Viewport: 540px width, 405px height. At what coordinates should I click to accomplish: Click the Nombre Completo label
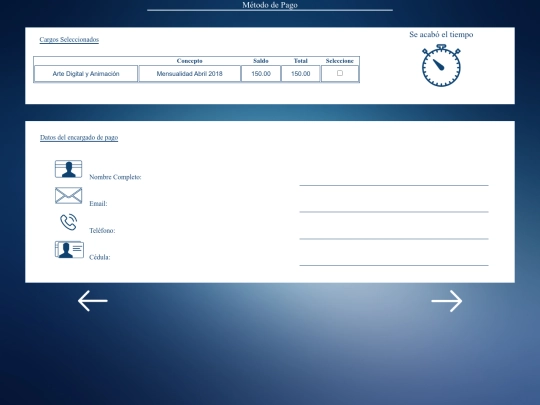(115, 177)
